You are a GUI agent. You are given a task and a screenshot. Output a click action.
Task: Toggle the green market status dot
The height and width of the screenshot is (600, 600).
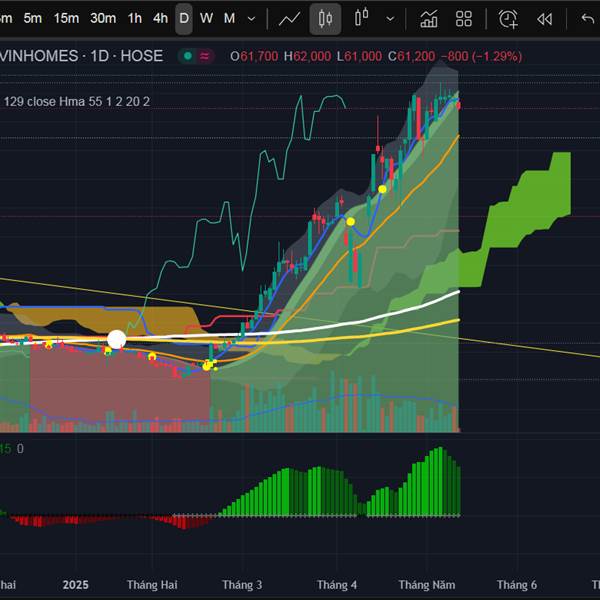pos(188,56)
